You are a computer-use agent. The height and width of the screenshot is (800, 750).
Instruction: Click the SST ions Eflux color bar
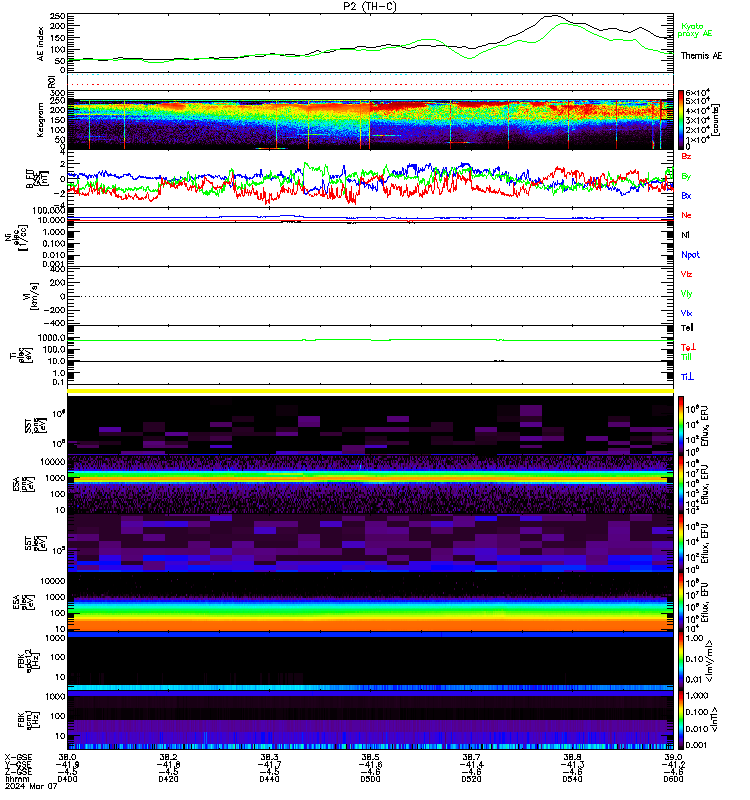pos(681,424)
